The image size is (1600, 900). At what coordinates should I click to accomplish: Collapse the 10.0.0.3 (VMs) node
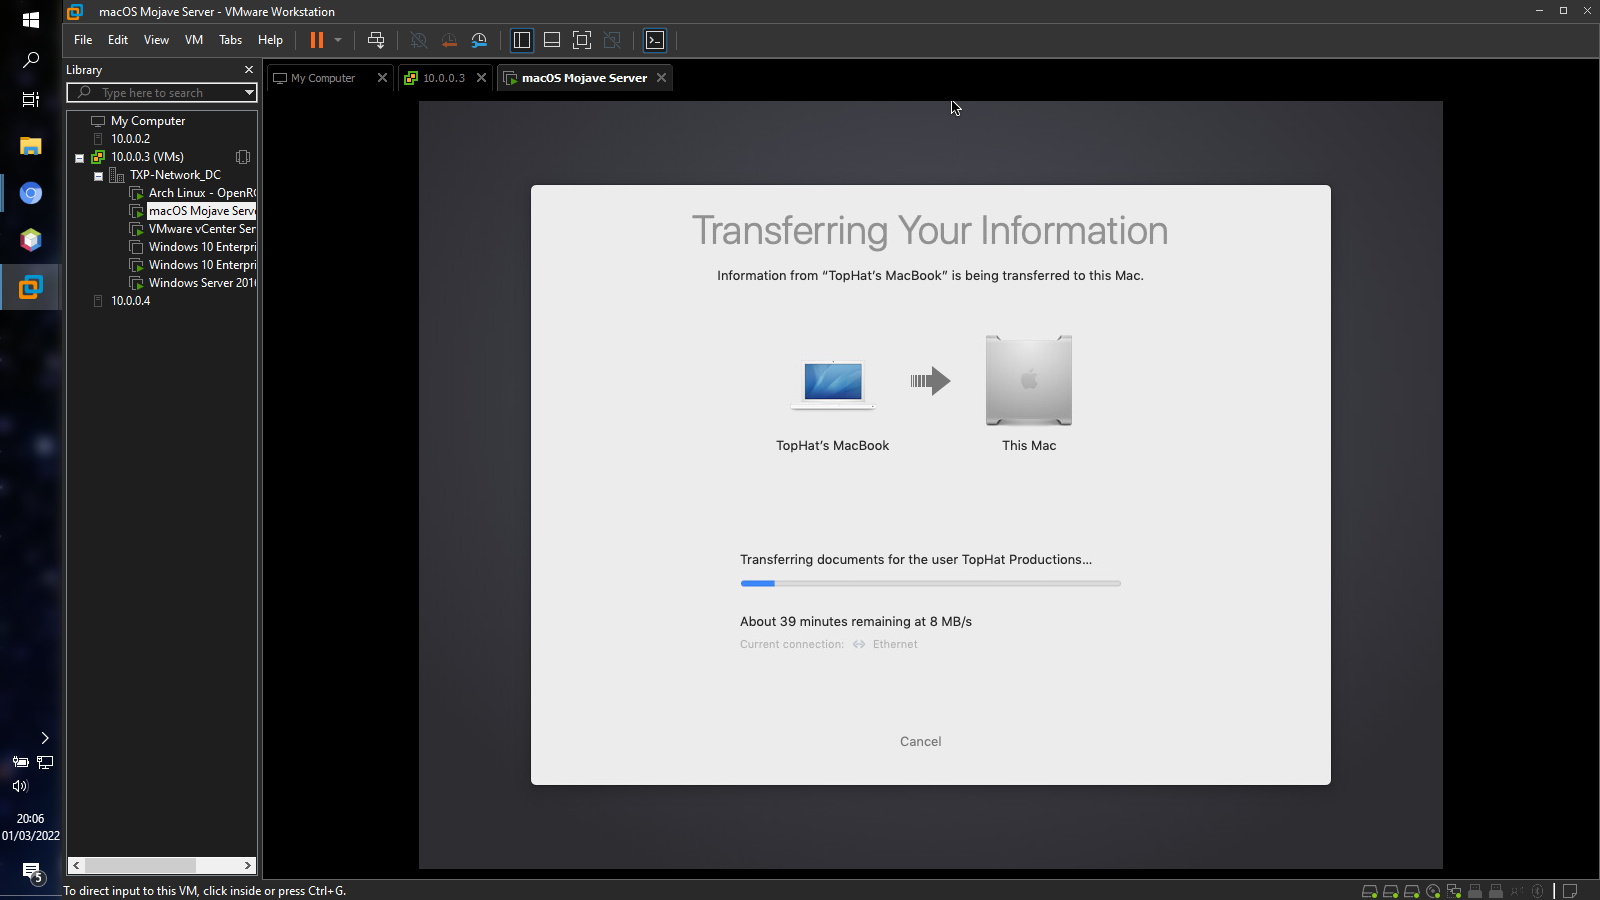coord(80,158)
